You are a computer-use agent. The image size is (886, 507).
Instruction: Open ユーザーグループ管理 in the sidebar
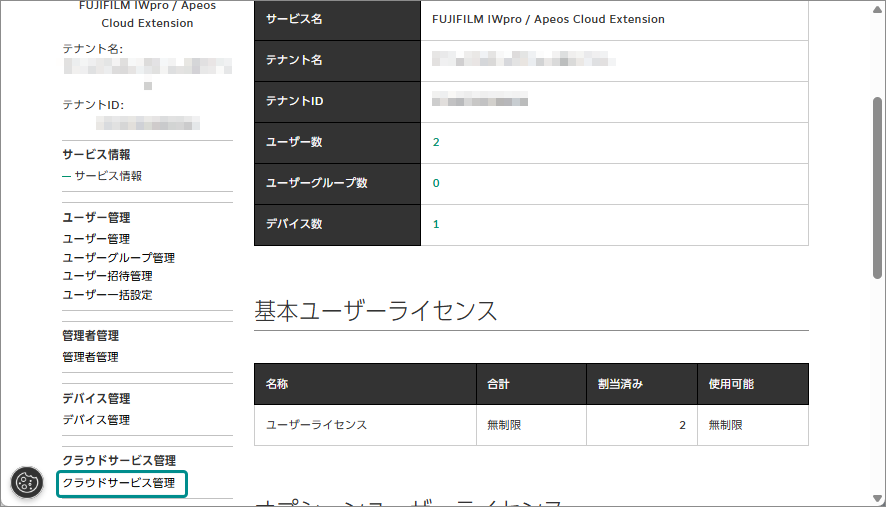(119, 258)
